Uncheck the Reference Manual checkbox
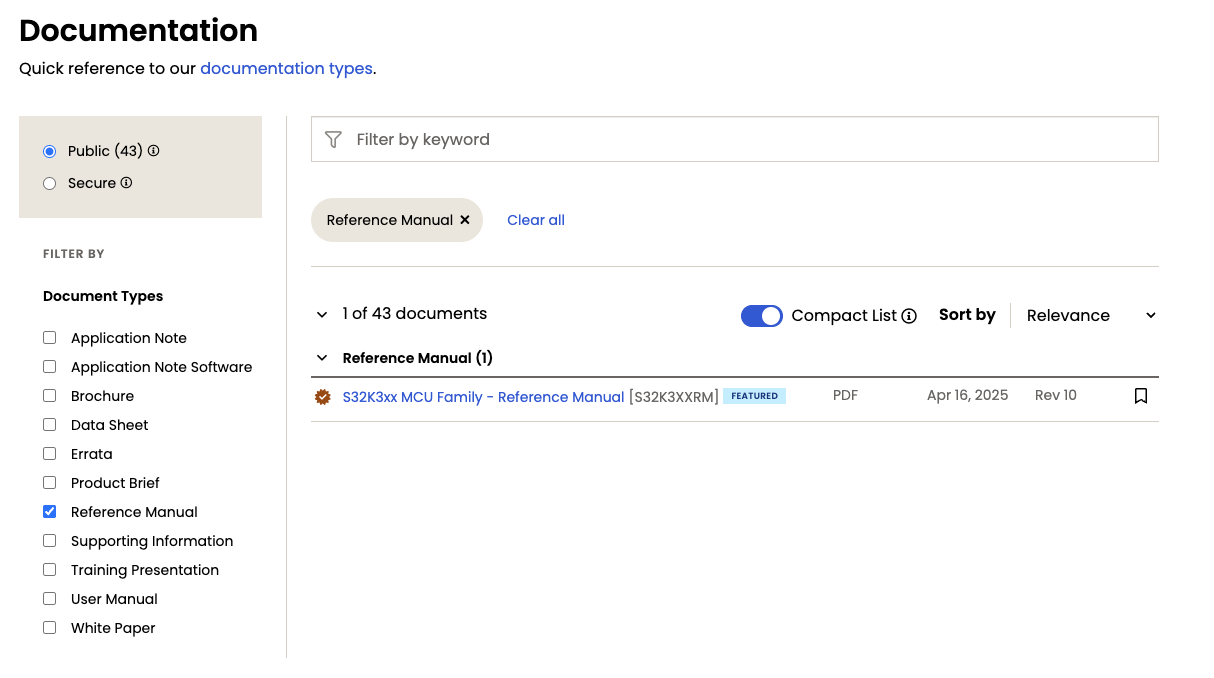This screenshot has width=1214, height=678. click(50, 512)
